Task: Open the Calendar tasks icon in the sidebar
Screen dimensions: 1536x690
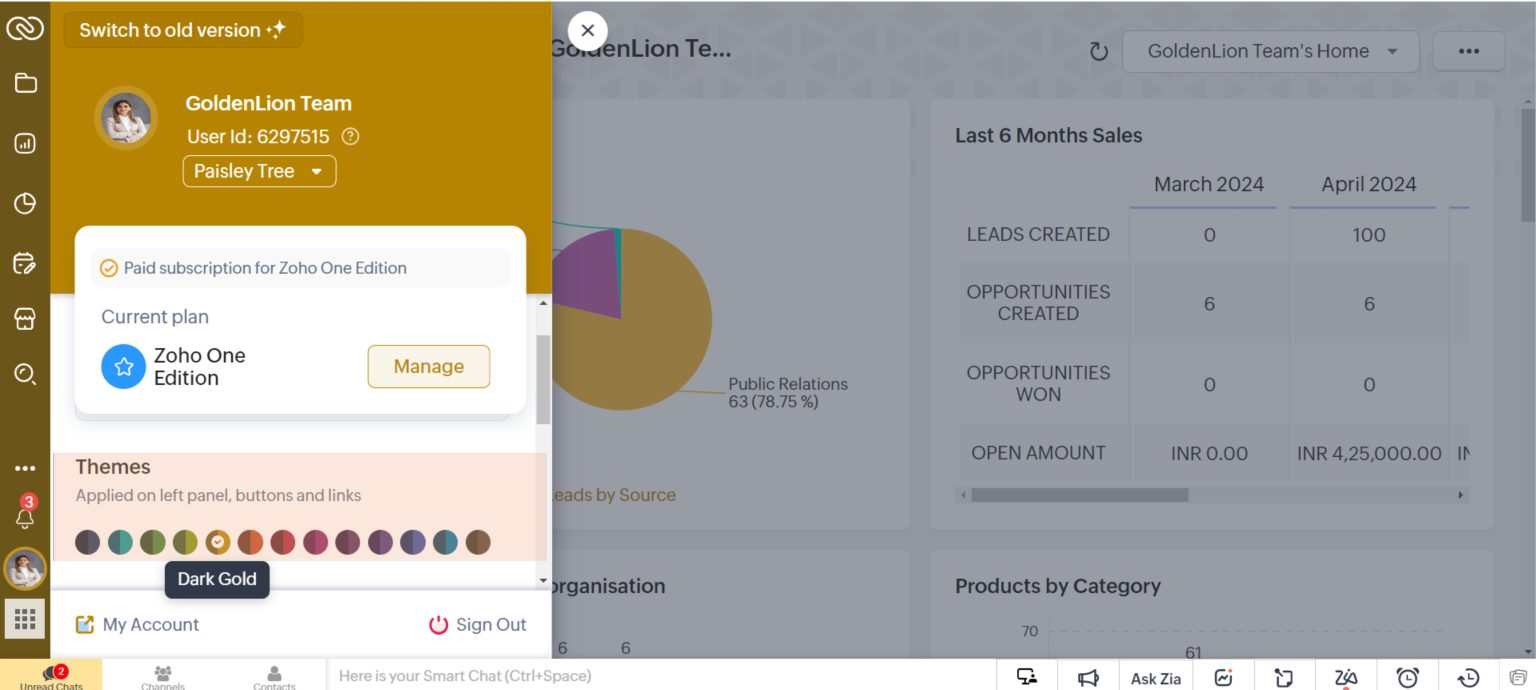Action: click(x=25, y=263)
